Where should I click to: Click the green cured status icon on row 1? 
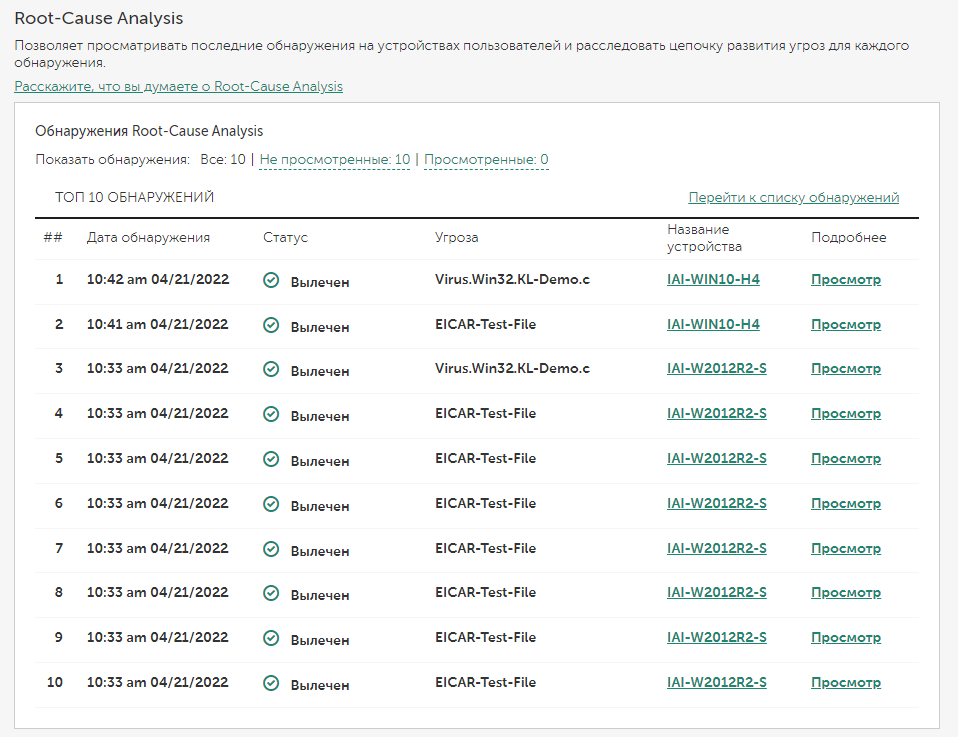coord(271,281)
